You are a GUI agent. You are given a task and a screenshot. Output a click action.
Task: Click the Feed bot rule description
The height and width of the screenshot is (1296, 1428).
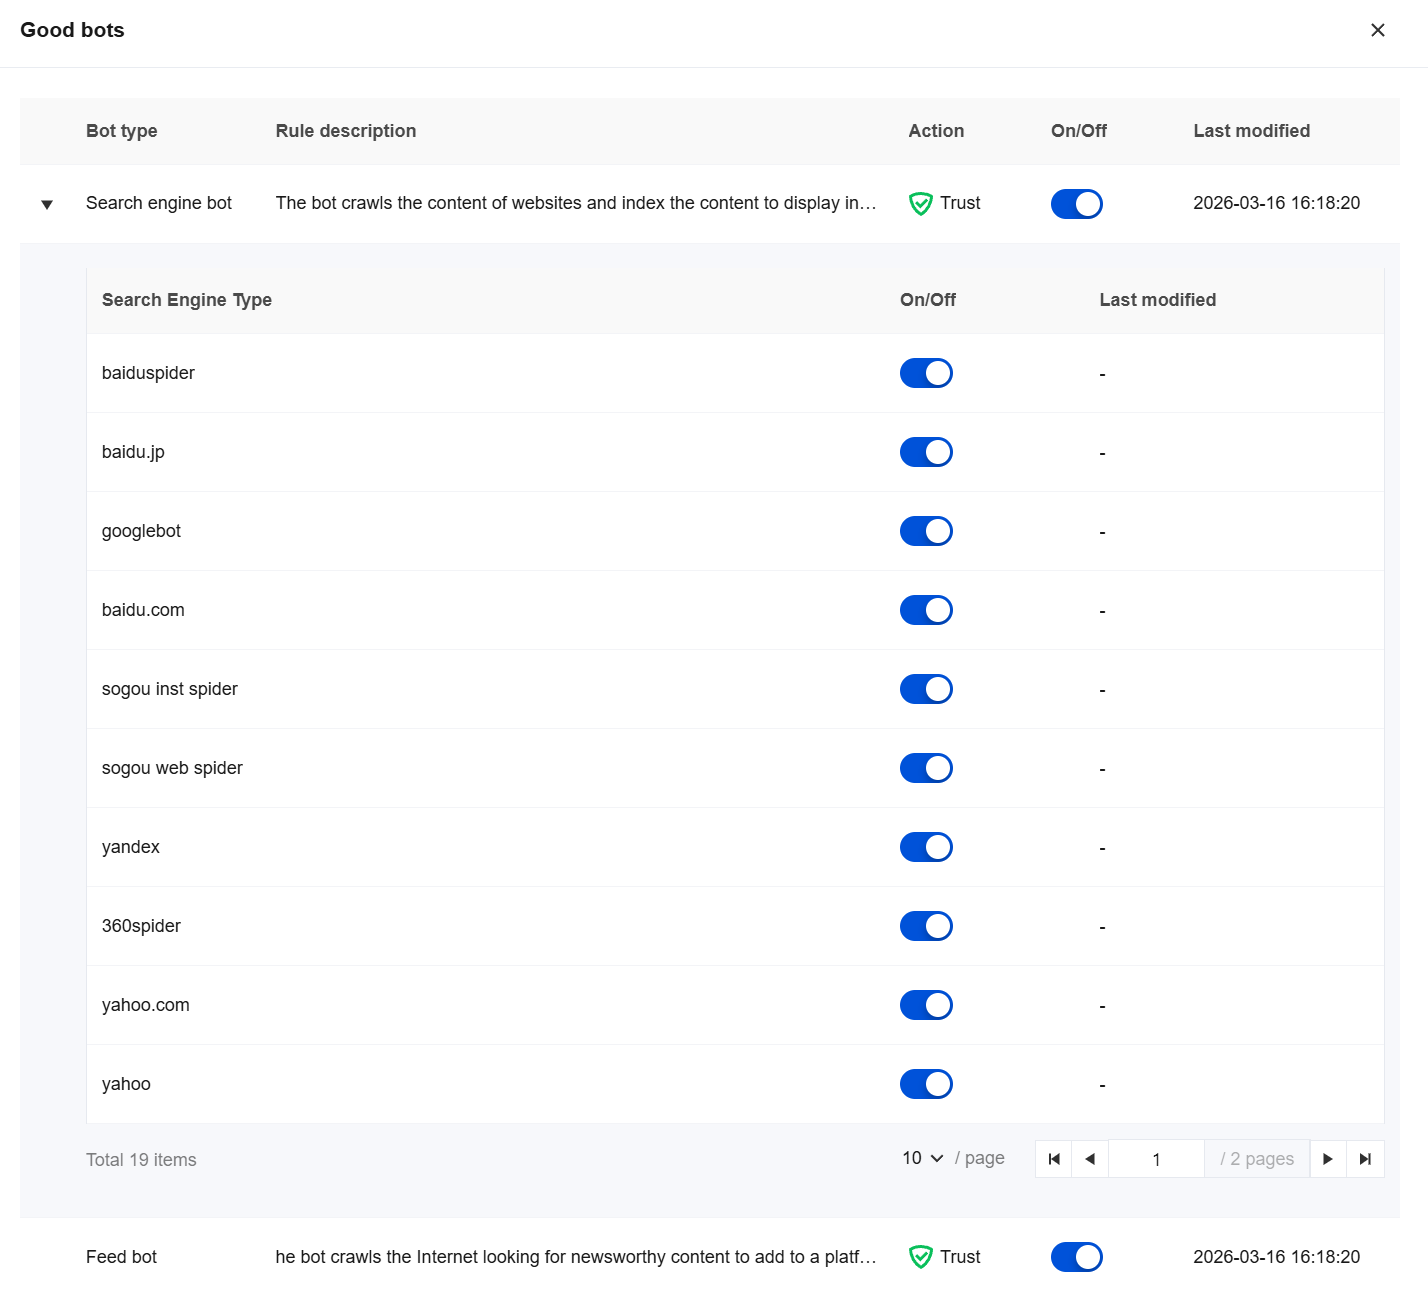576,1257
